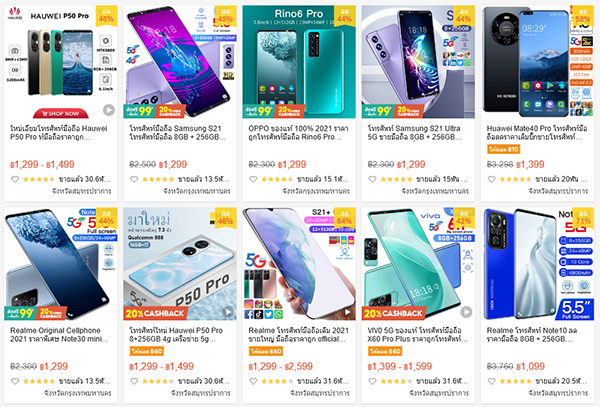Viewport: 600px width, 407px height.
Task: Play video on VIVO X60 Pro Plus image
Action: [466, 312]
